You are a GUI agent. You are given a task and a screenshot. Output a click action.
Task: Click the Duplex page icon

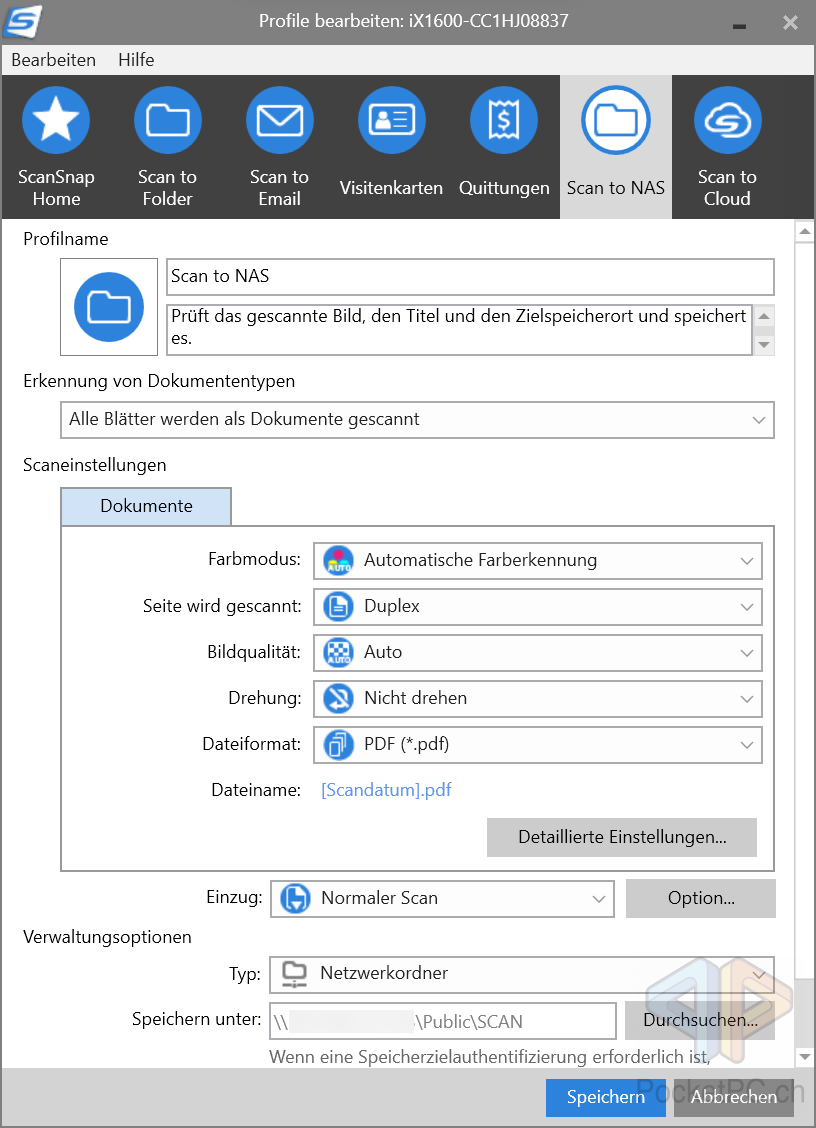338,606
